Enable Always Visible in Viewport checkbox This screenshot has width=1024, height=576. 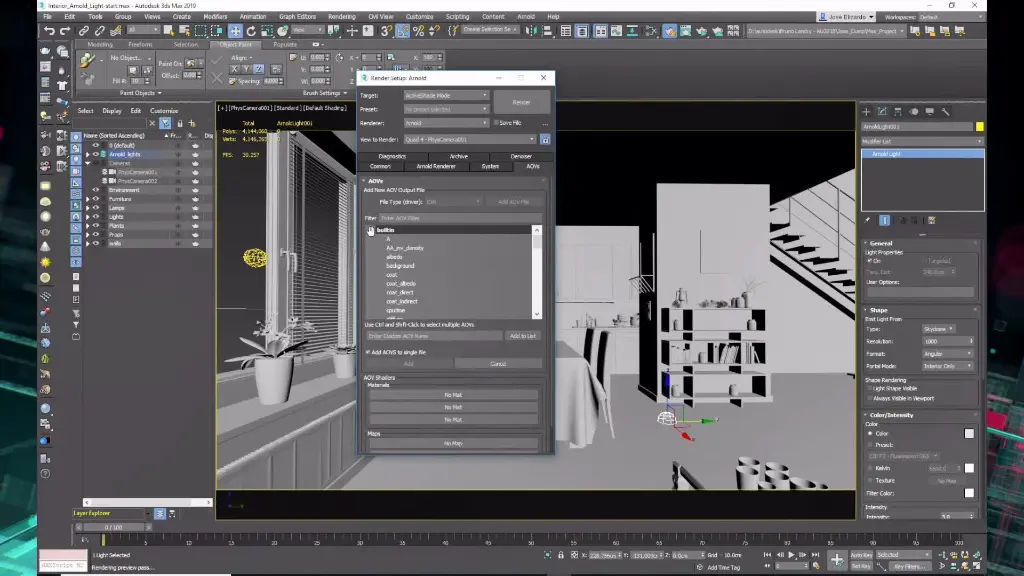tap(870, 398)
